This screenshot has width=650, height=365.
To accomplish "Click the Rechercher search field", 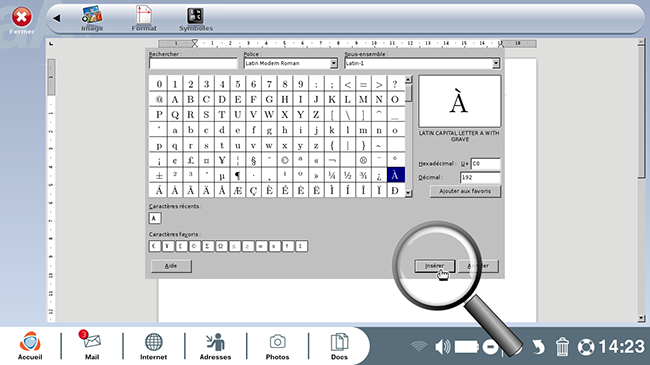I will pyautogui.click(x=193, y=63).
